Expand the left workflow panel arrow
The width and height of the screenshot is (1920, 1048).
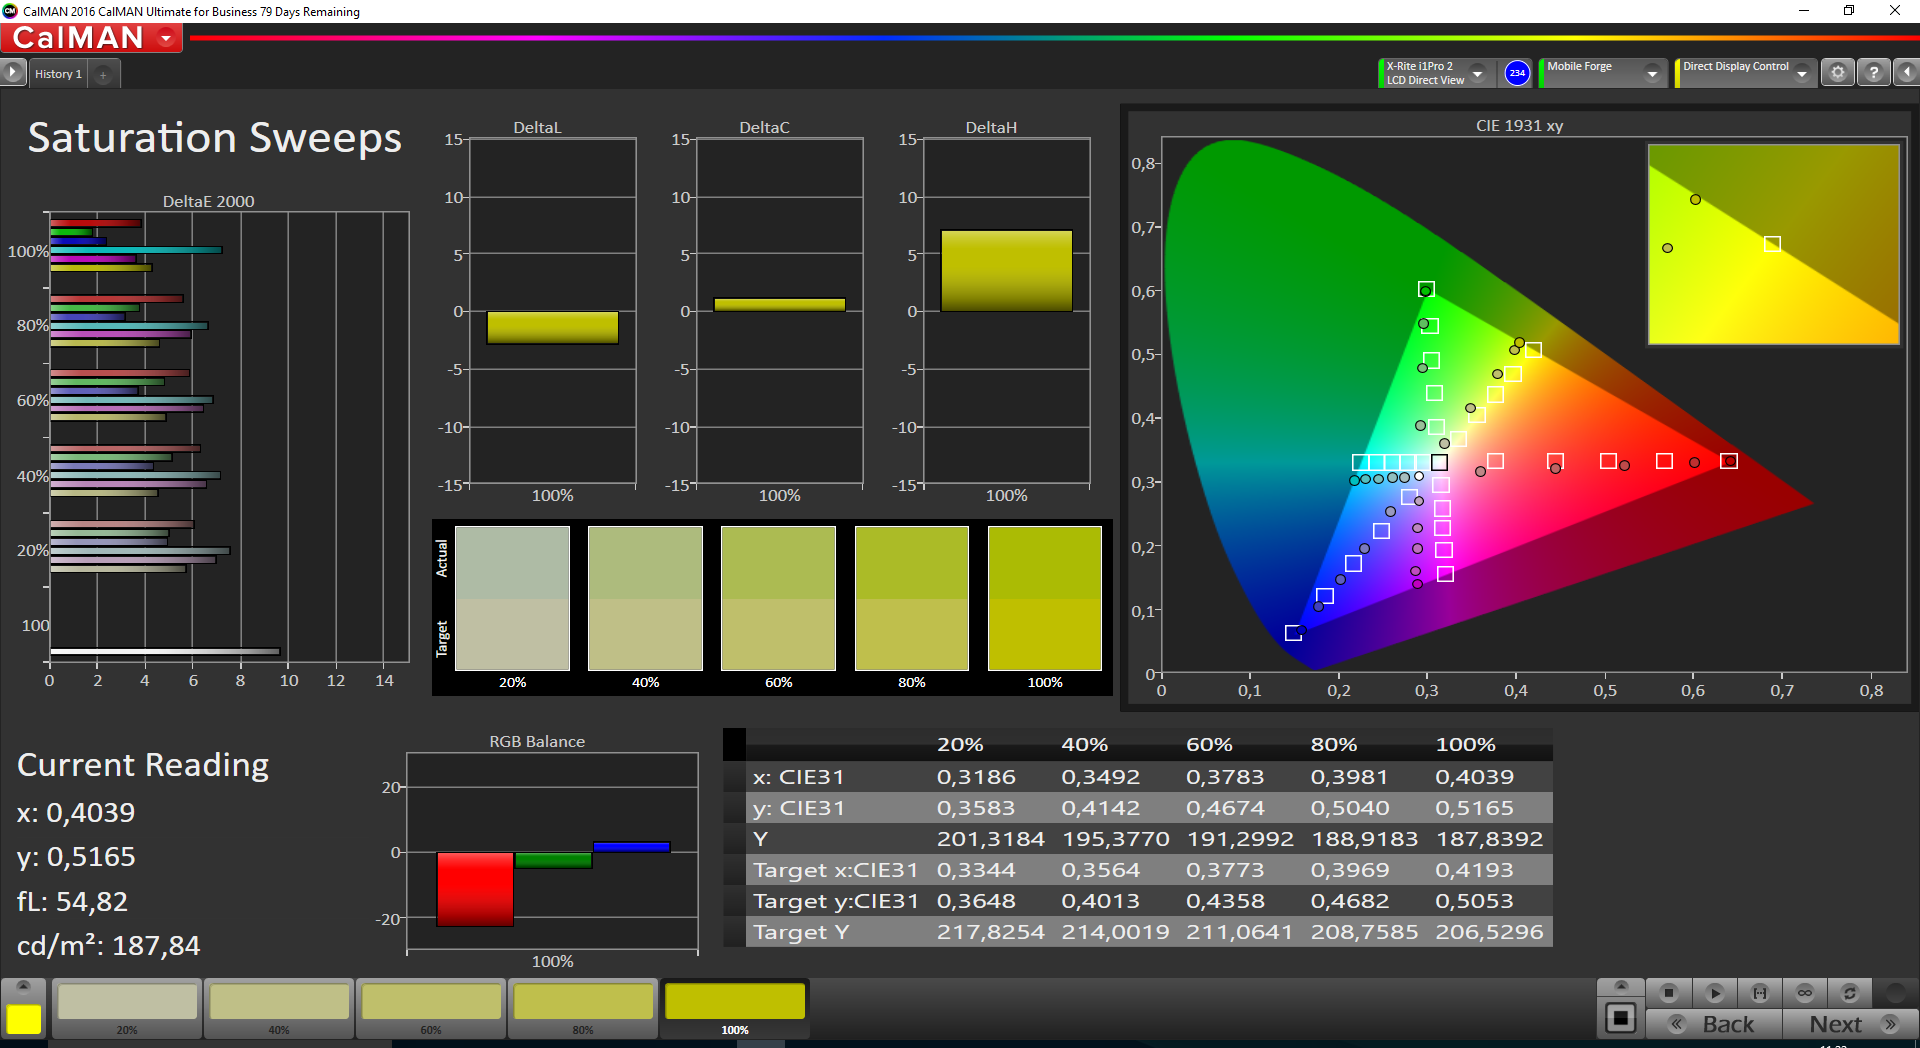tap(12, 73)
